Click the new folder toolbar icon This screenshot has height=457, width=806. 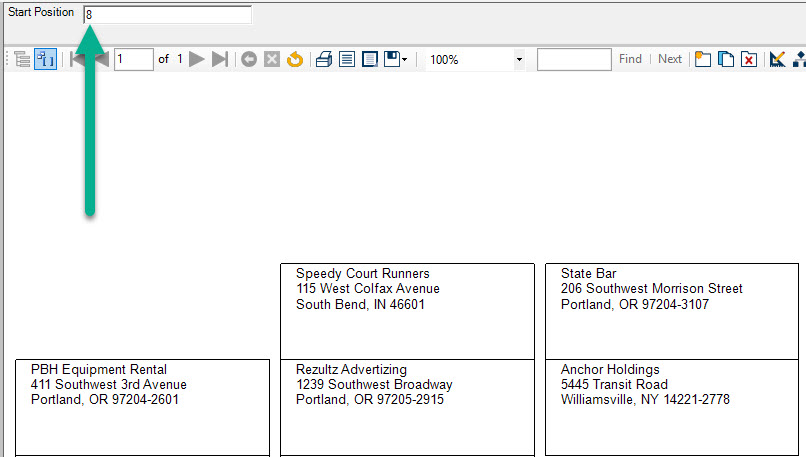(703, 60)
